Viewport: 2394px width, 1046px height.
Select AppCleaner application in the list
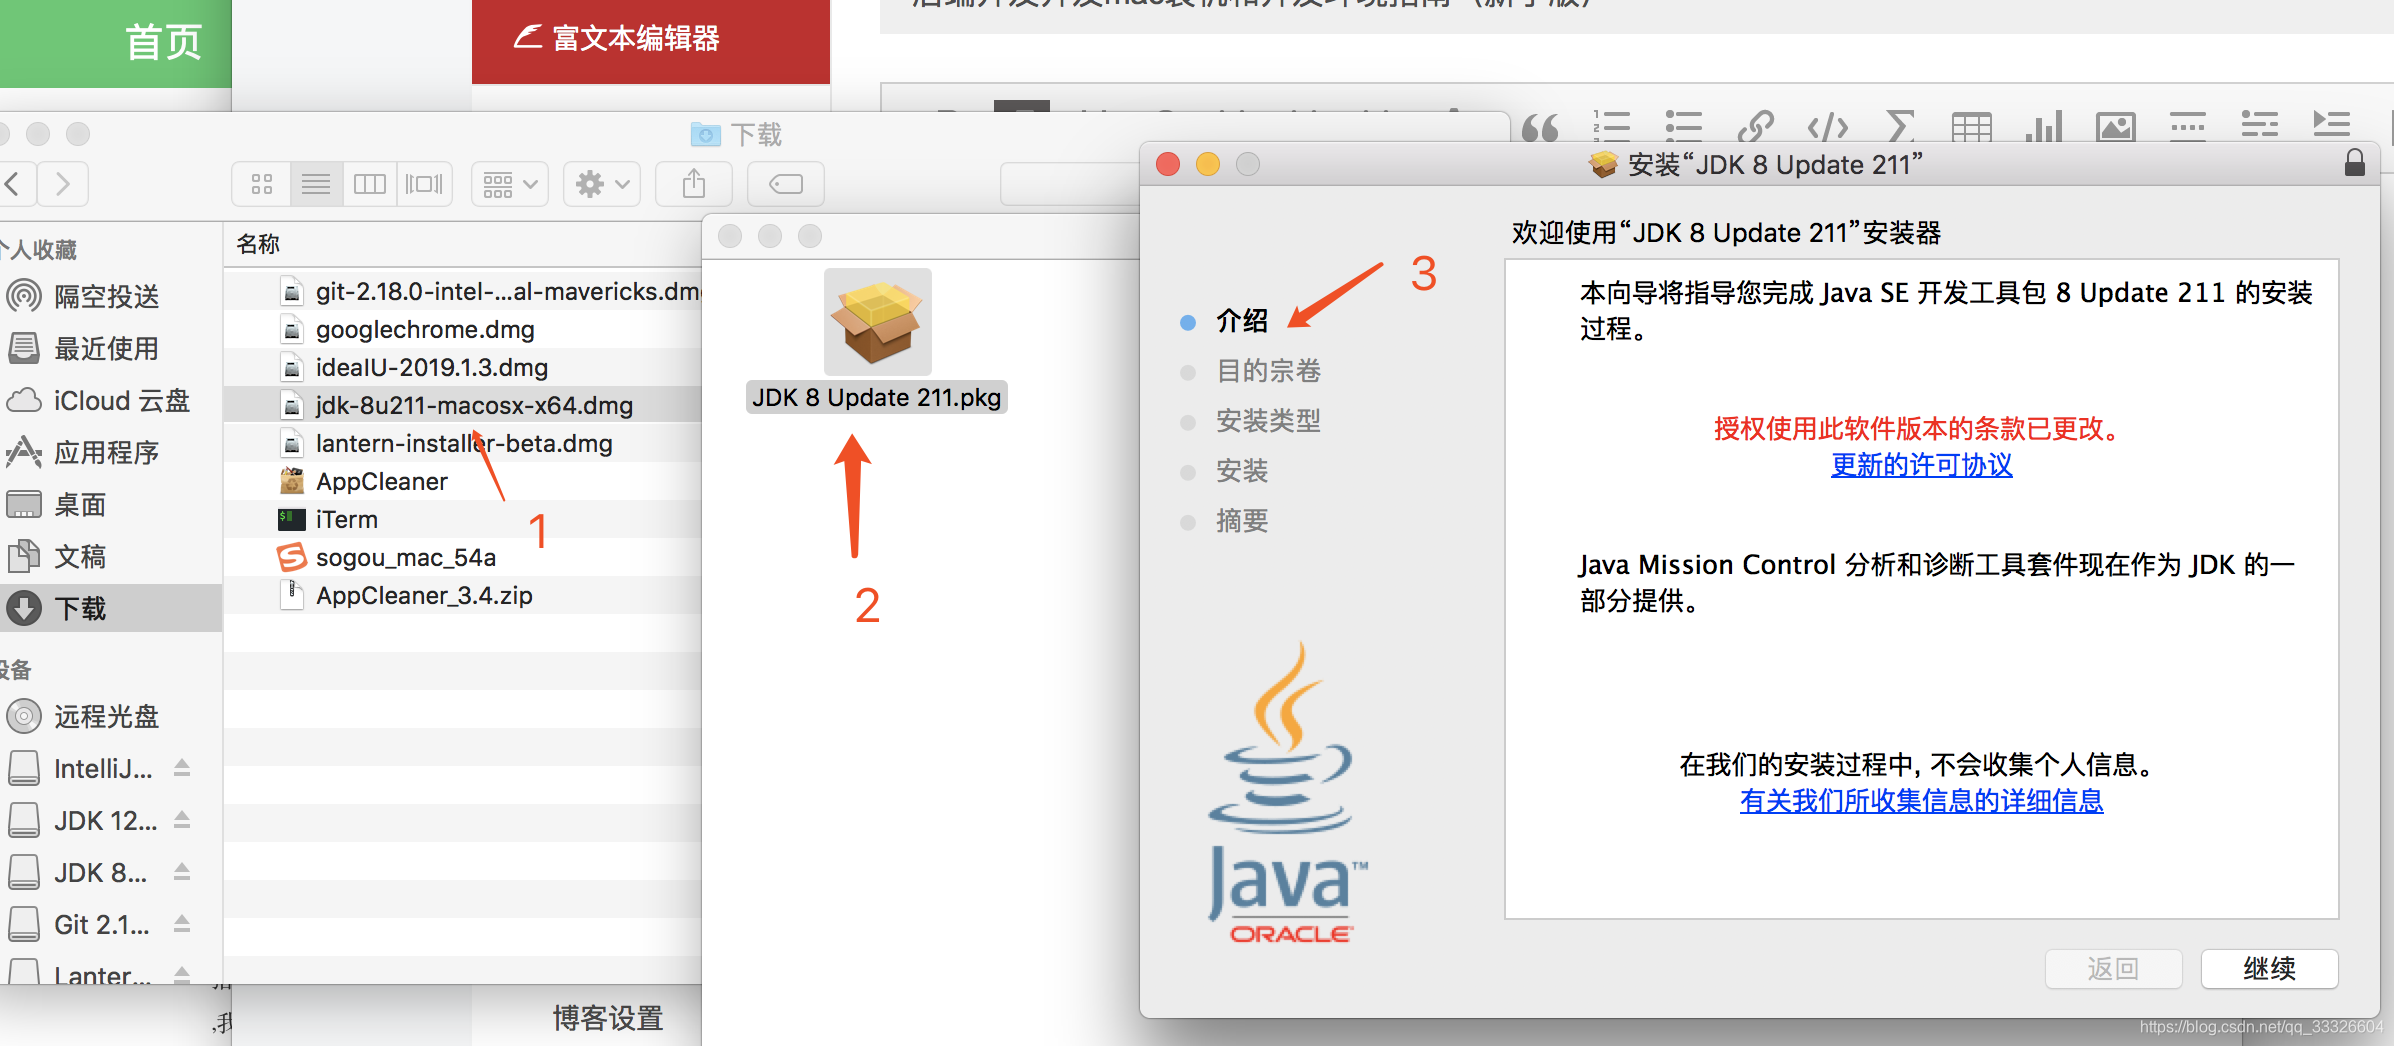[x=463, y=481]
